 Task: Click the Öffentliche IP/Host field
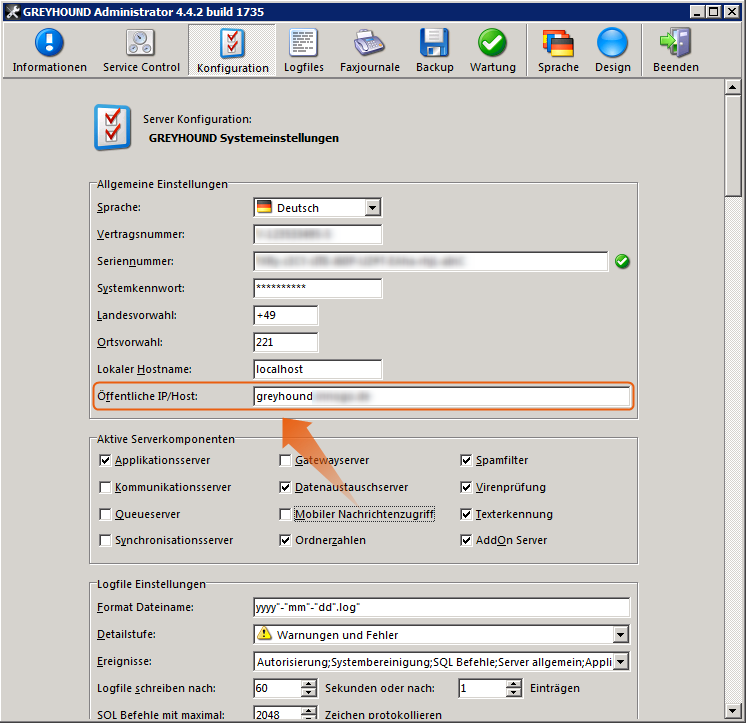[442, 396]
